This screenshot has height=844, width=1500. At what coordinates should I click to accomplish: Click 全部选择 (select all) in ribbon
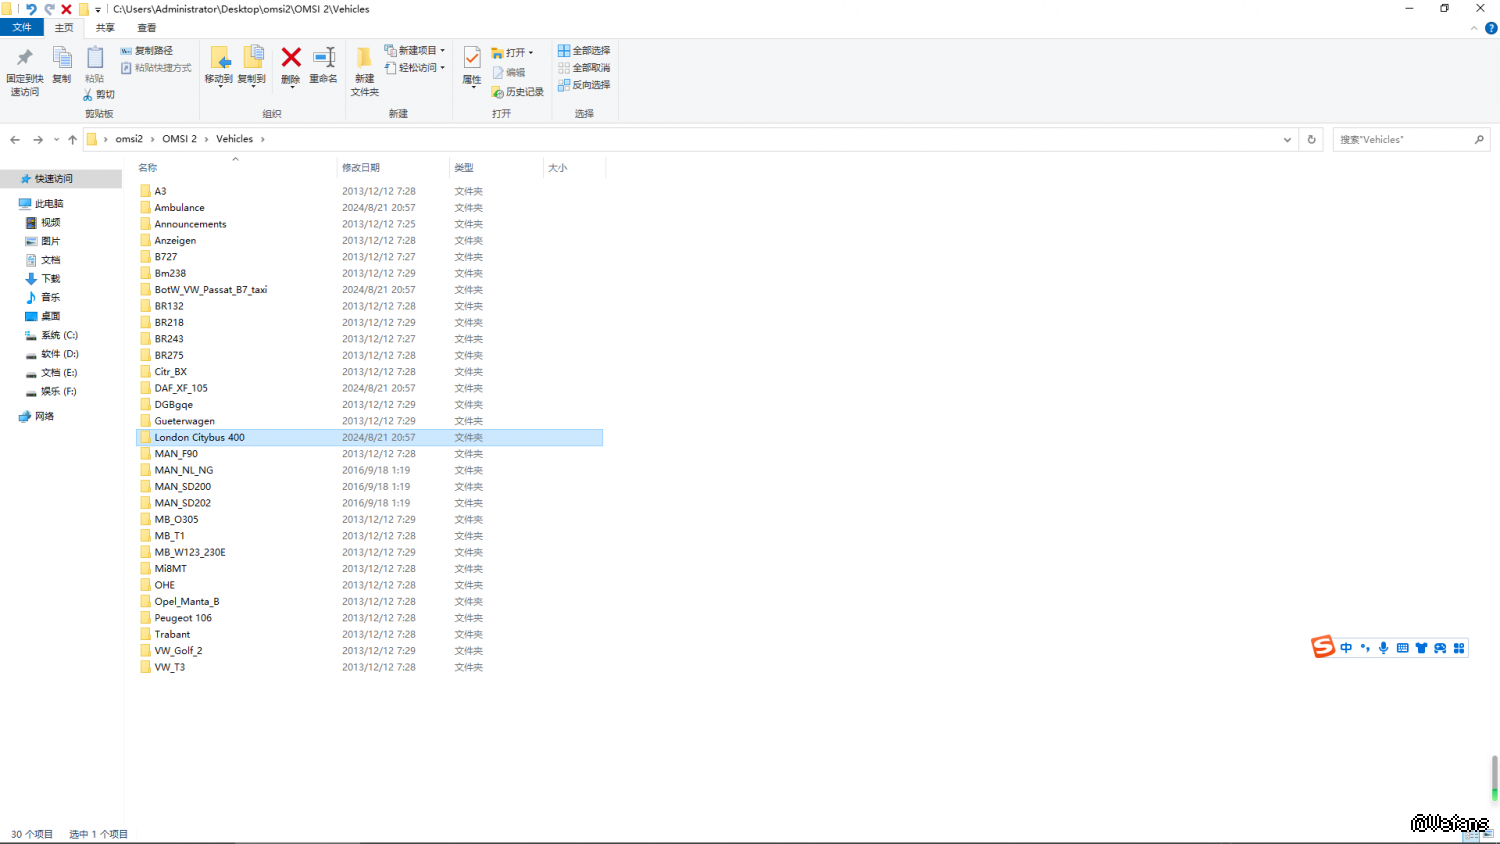click(x=584, y=50)
